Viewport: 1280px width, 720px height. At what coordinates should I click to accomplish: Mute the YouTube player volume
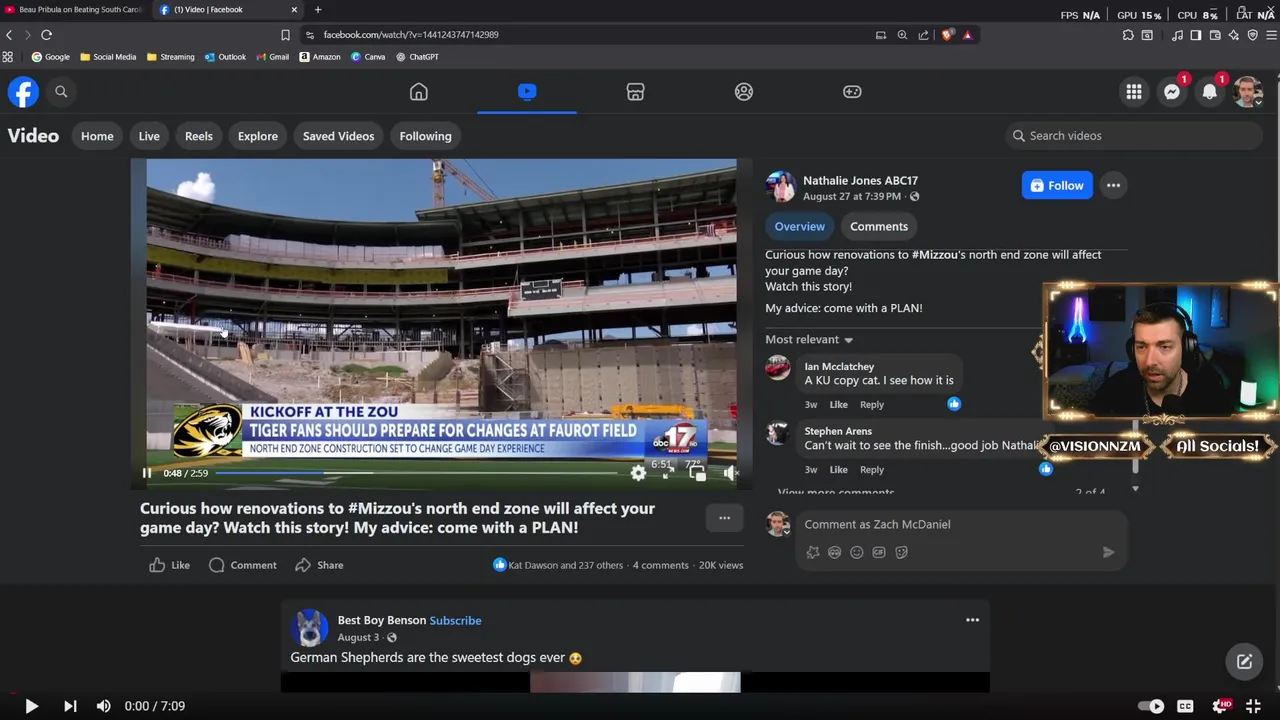tap(104, 706)
